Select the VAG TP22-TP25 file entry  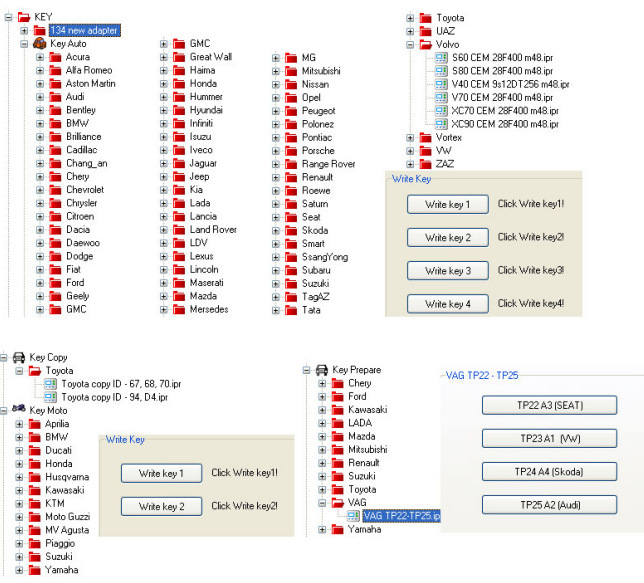pyautogui.click(x=401, y=516)
